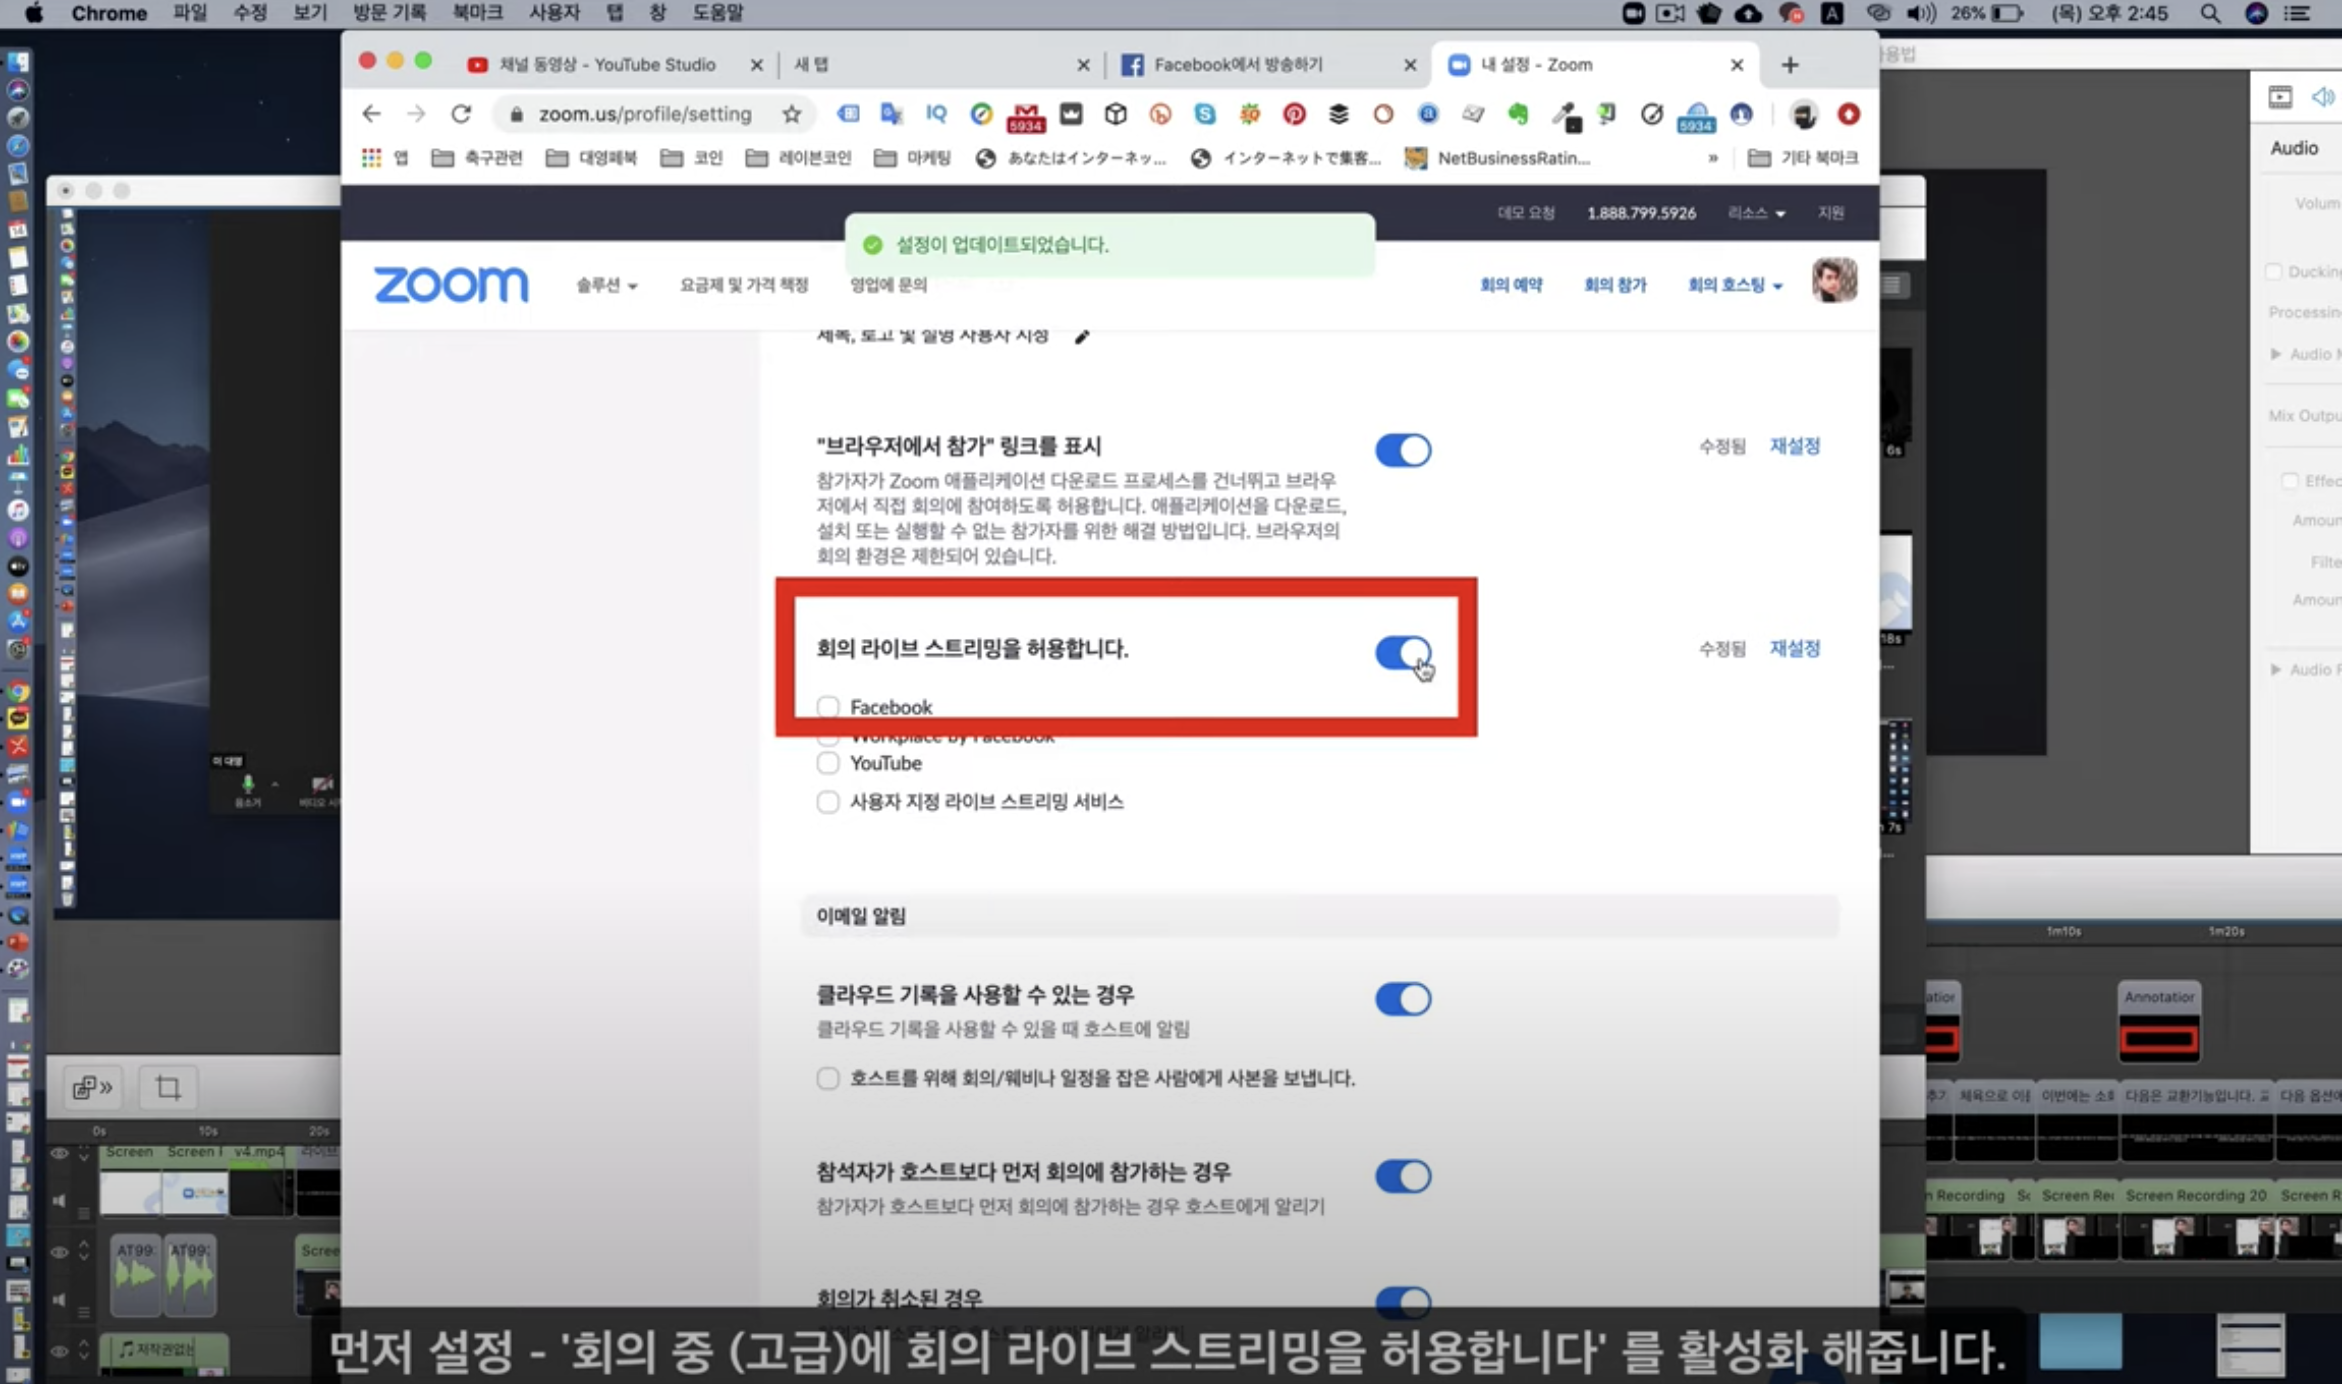
Task: Toggle 클라우드 기록 사용 알림 switch
Action: [1403, 999]
